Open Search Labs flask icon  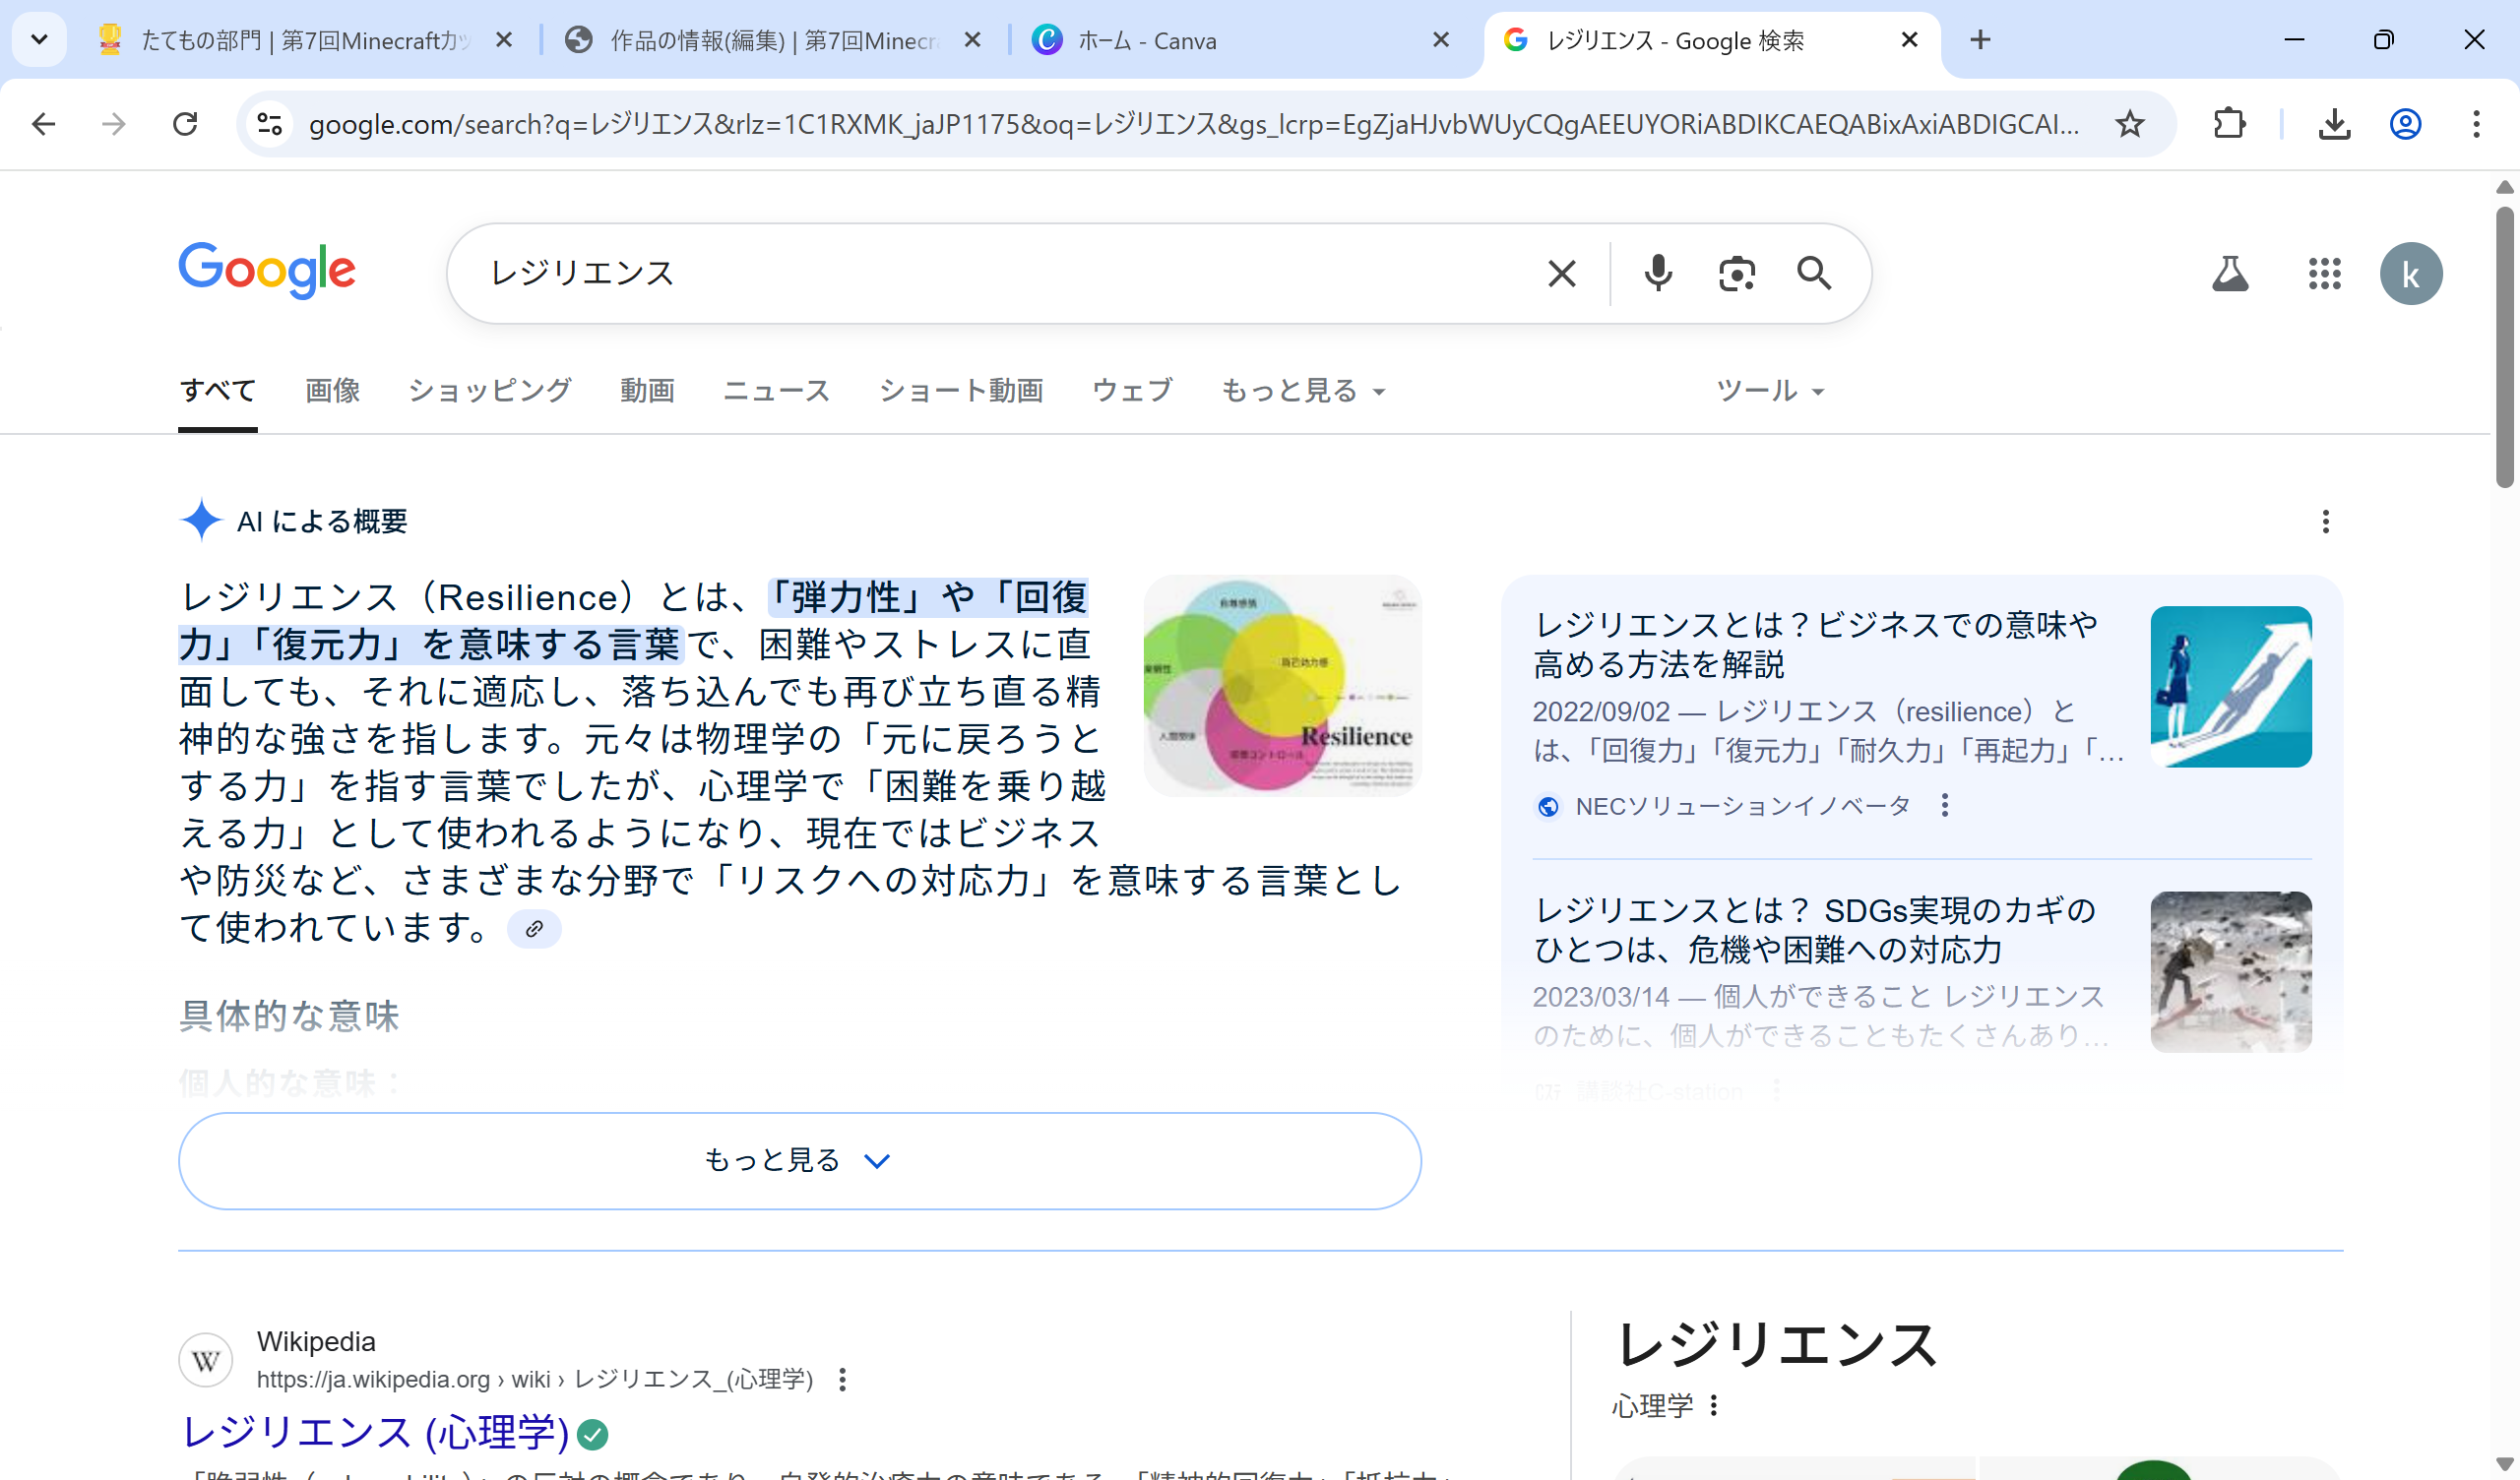click(2230, 273)
